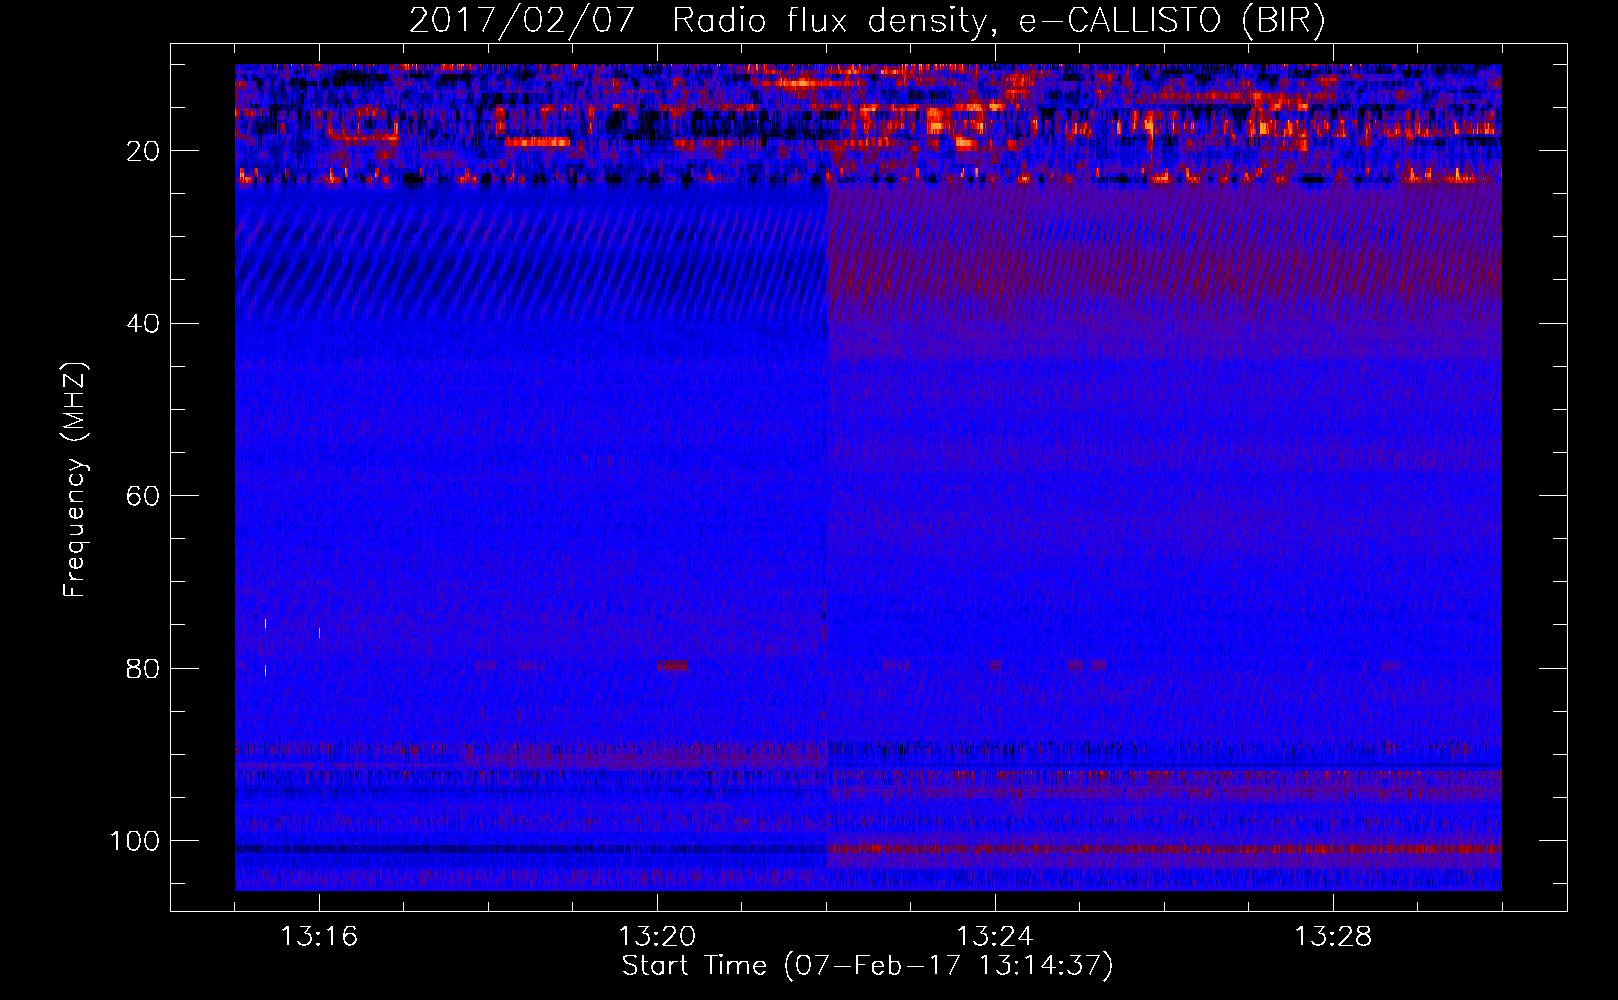Click the "13:16" time tick label
Viewport: 1618px width, 1000px height.
pos(319,937)
